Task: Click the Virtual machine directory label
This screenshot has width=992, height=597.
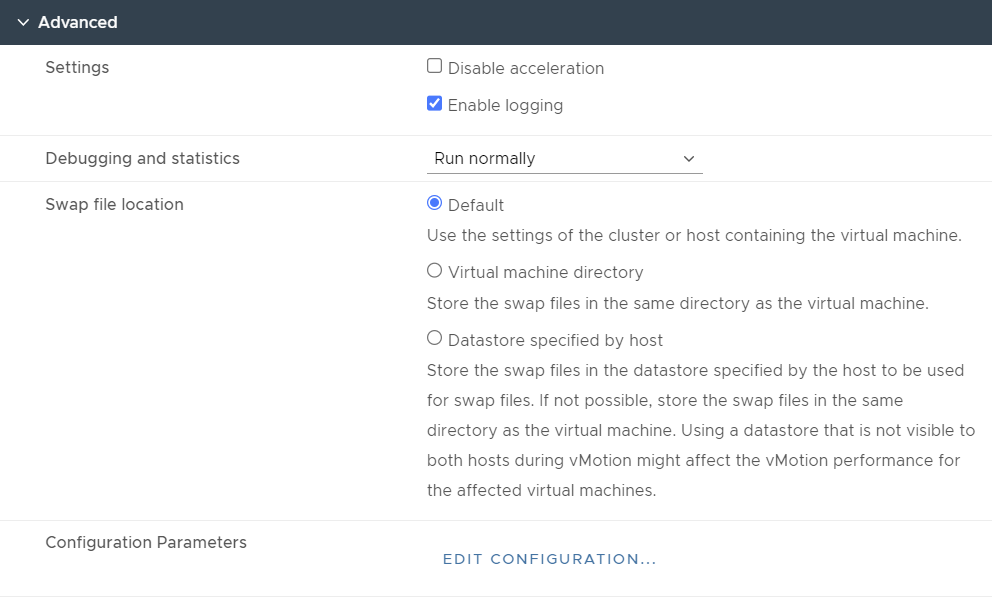Action: coord(545,273)
